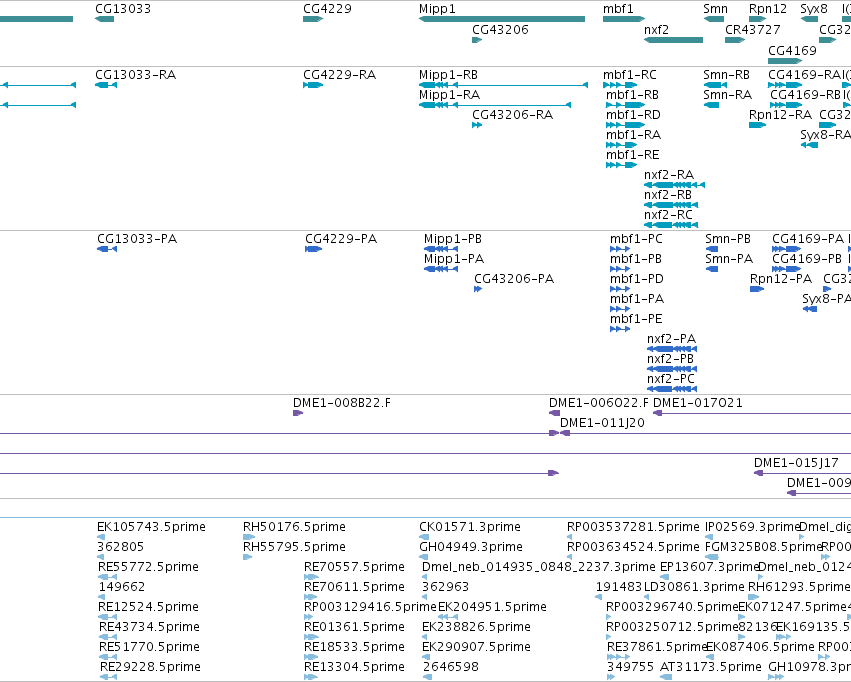Select the Rpn12-PA protein label
This screenshot has height=682, width=851.
781,279
